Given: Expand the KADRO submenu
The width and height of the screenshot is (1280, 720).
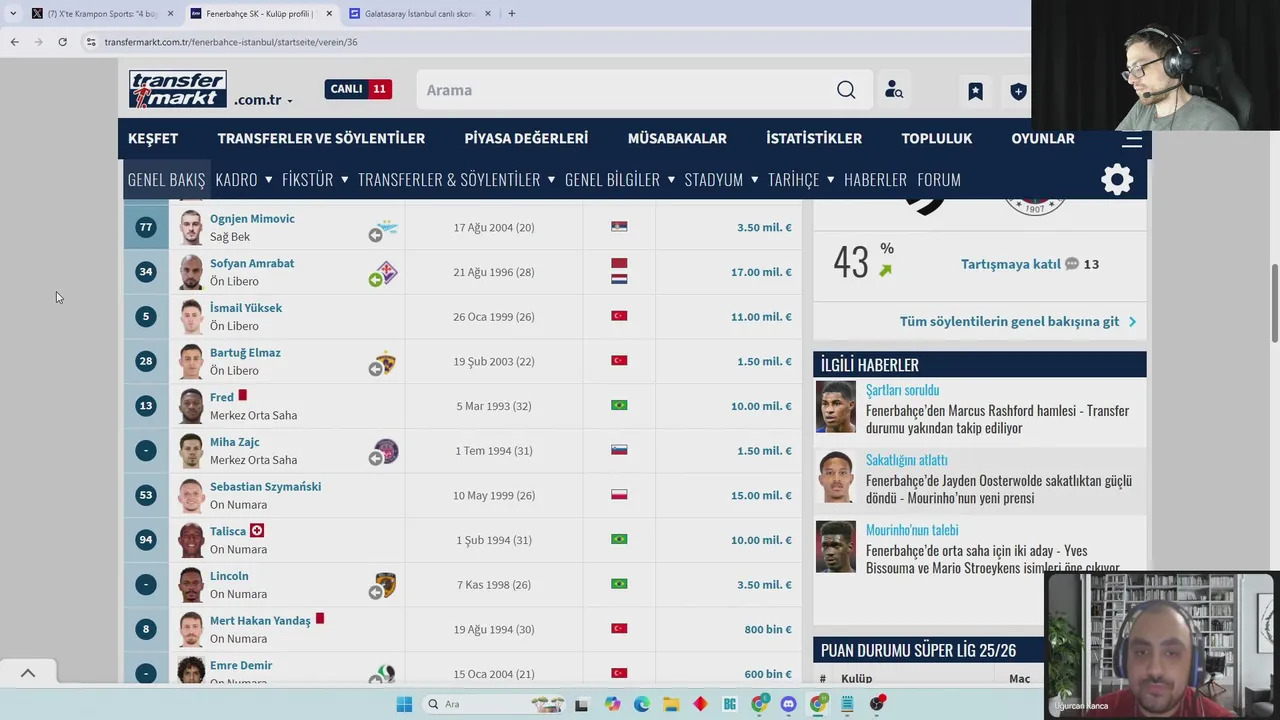Looking at the screenshot, I should 269,180.
